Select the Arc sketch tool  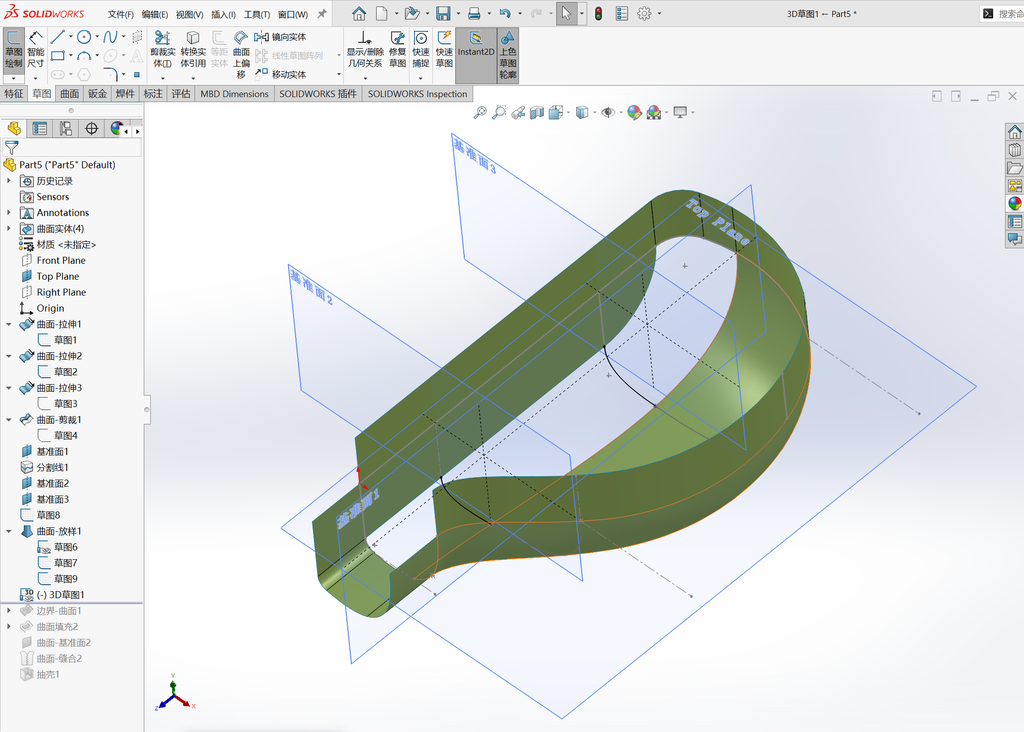(84, 56)
